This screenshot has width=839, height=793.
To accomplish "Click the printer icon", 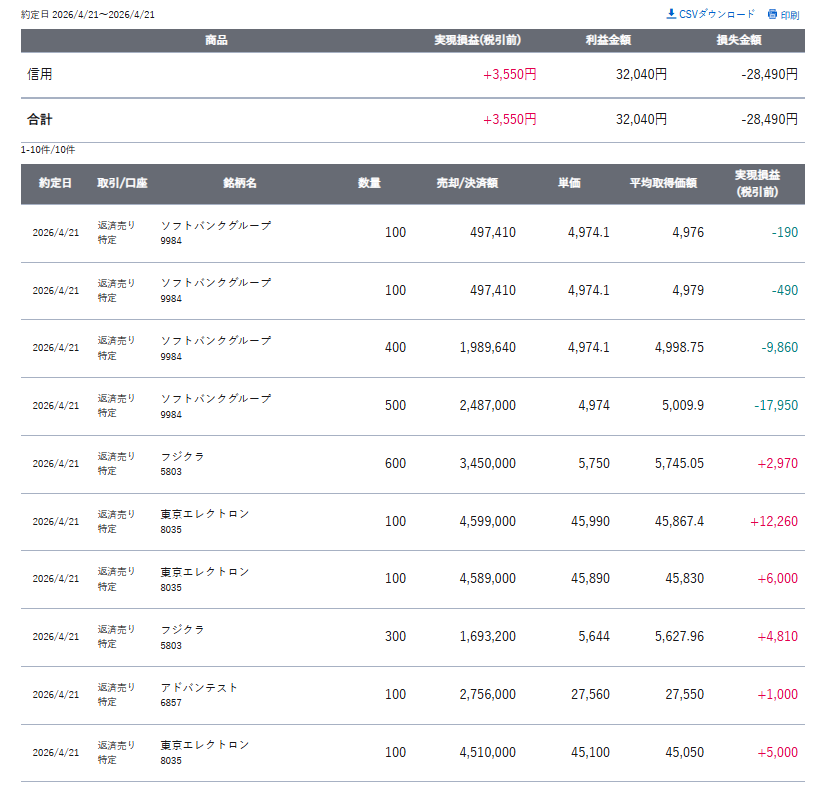I will point(772,14).
